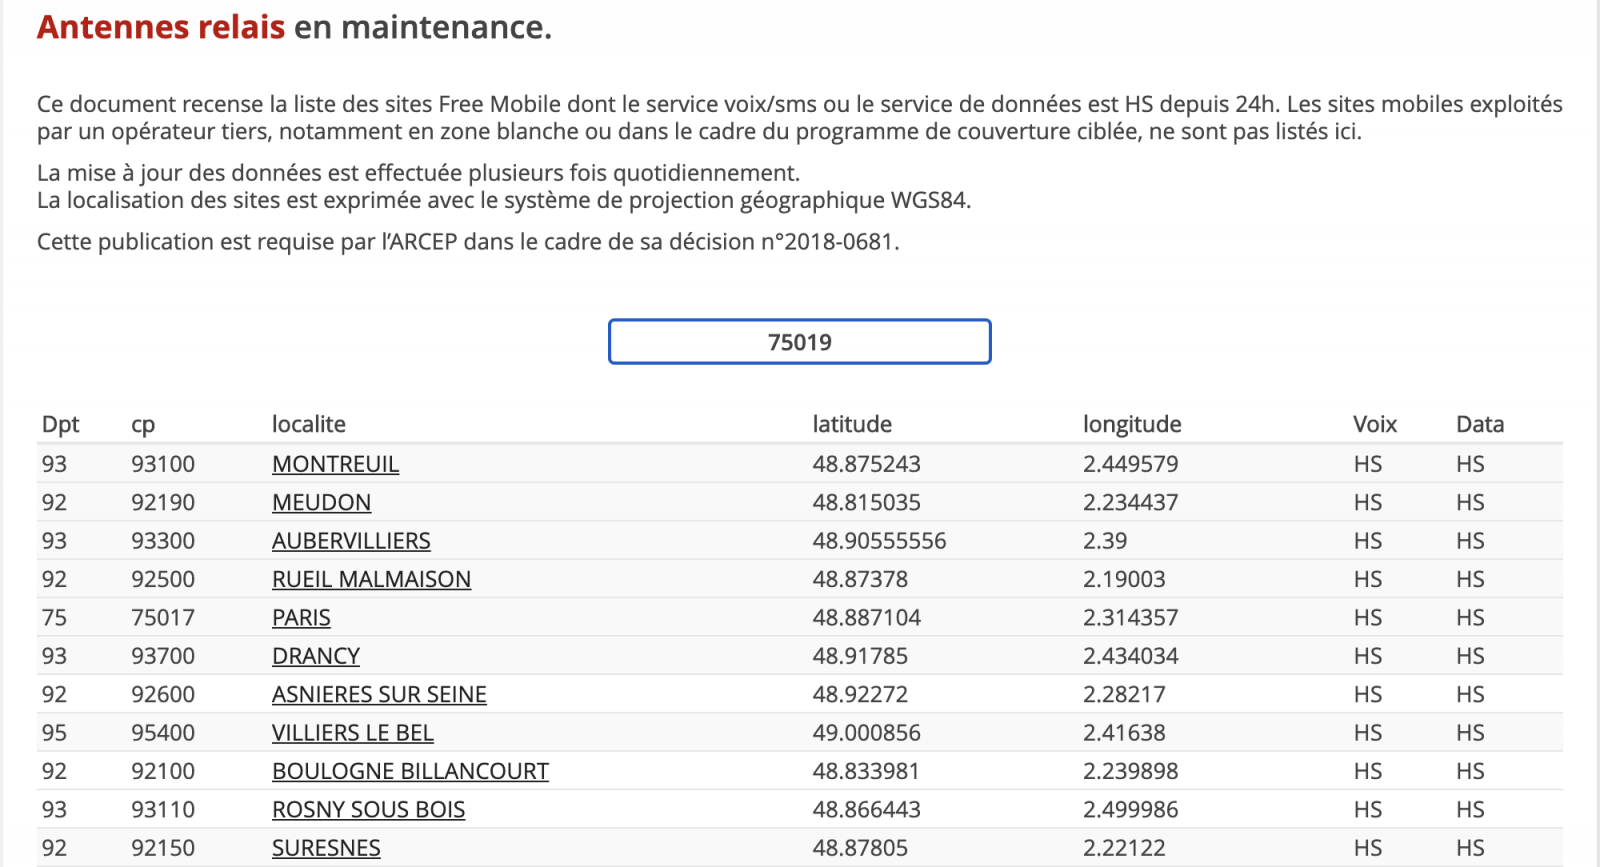Image resolution: width=1600 pixels, height=867 pixels.
Task: Click the postal code search field
Action: pos(799,342)
